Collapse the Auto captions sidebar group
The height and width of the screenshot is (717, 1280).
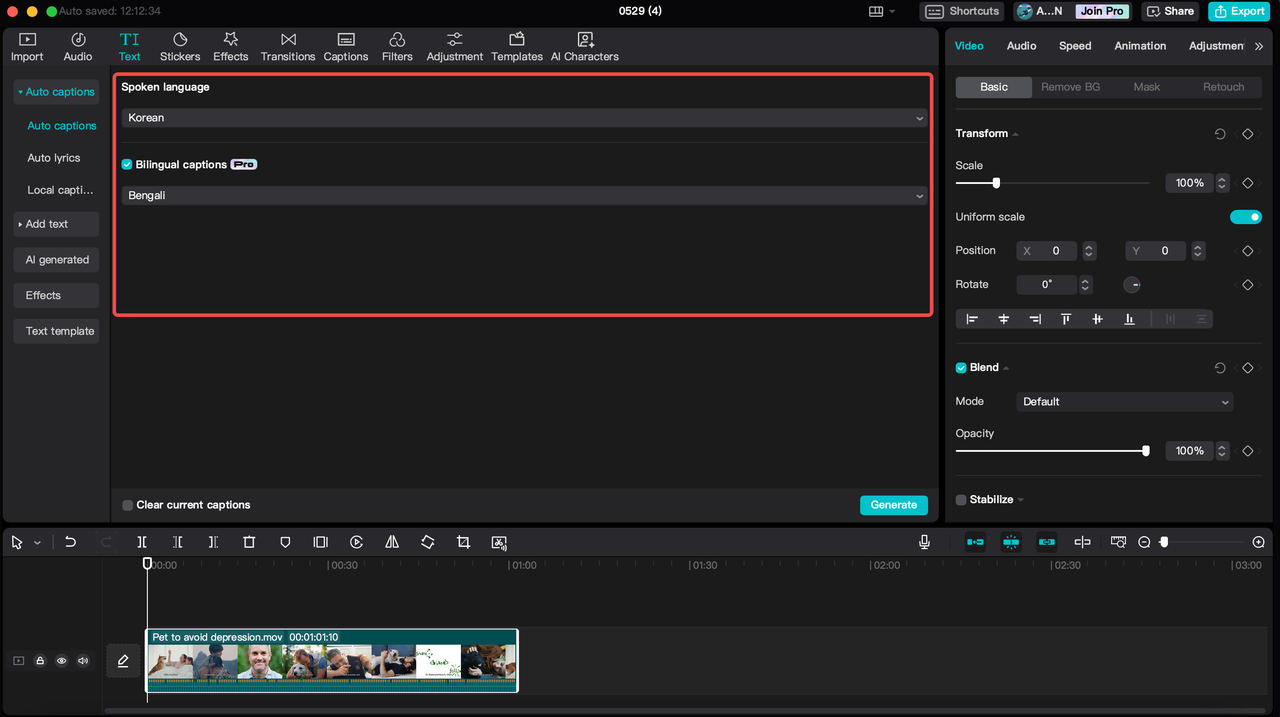click(56, 92)
